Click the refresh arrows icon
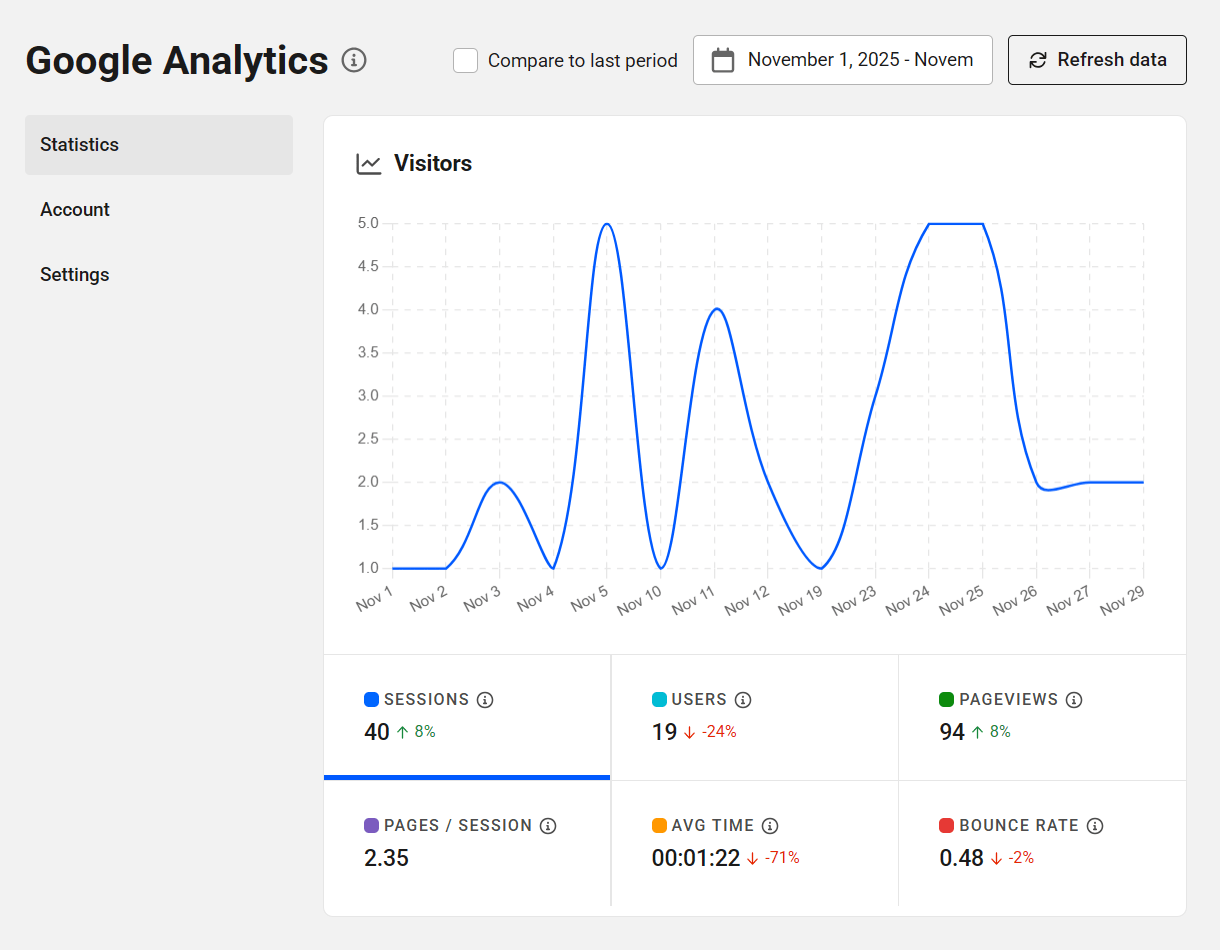 coord(1038,60)
